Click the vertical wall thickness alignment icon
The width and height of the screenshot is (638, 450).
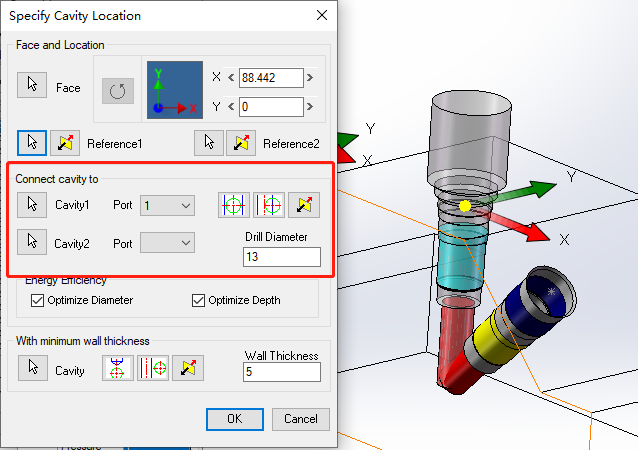(x=118, y=368)
